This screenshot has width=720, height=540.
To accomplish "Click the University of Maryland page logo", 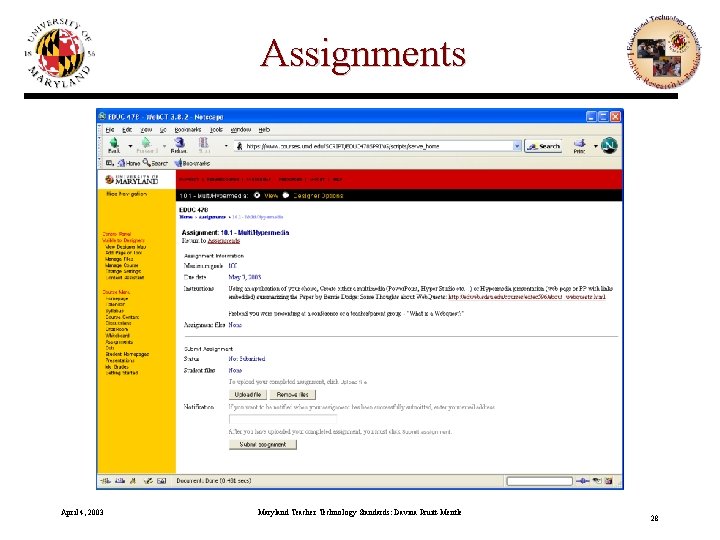I will pos(131,180).
